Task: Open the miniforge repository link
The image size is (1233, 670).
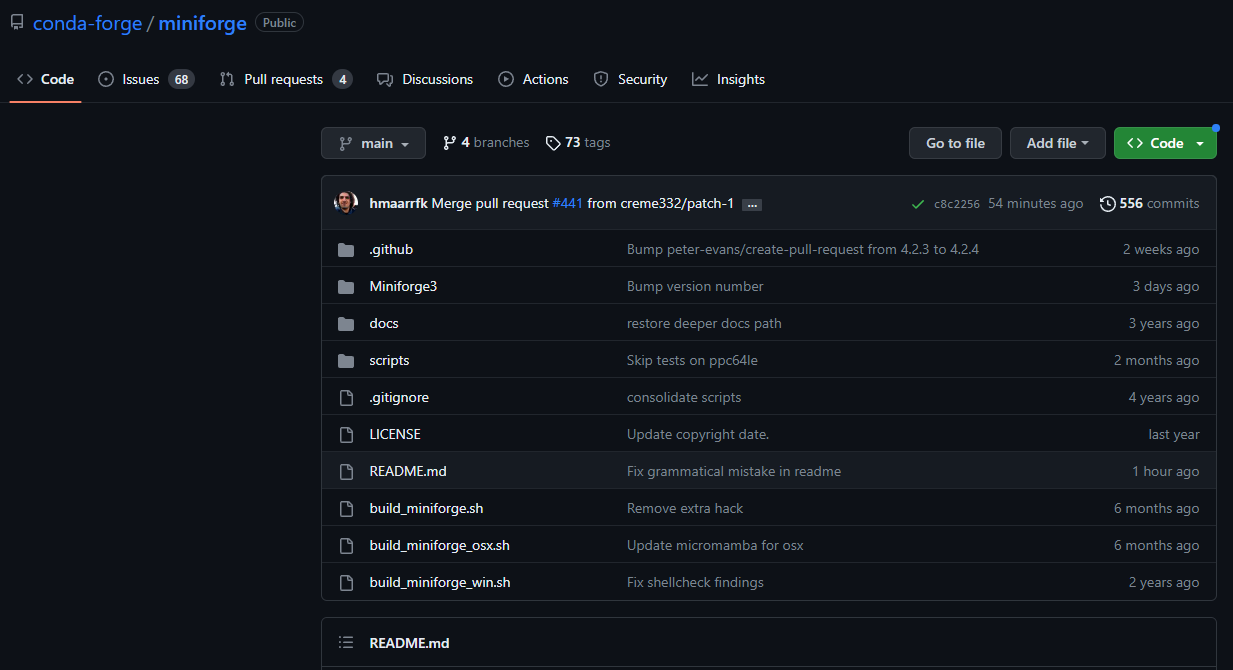Action: (x=202, y=23)
